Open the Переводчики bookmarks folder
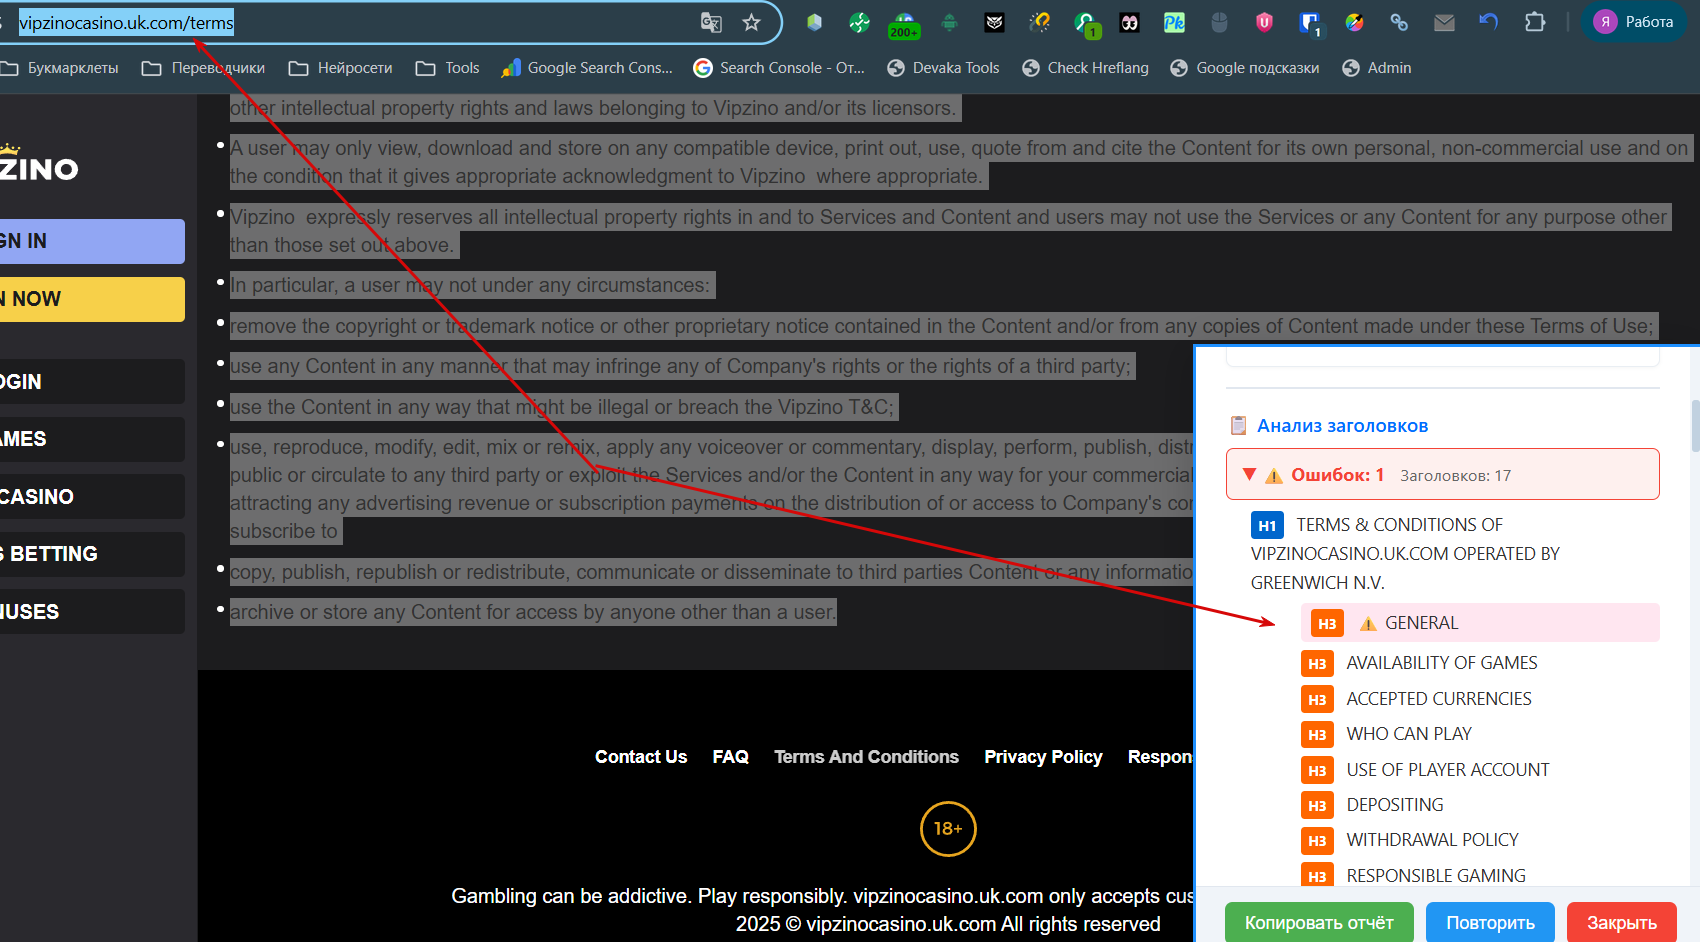1700x942 pixels. [204, 68]
